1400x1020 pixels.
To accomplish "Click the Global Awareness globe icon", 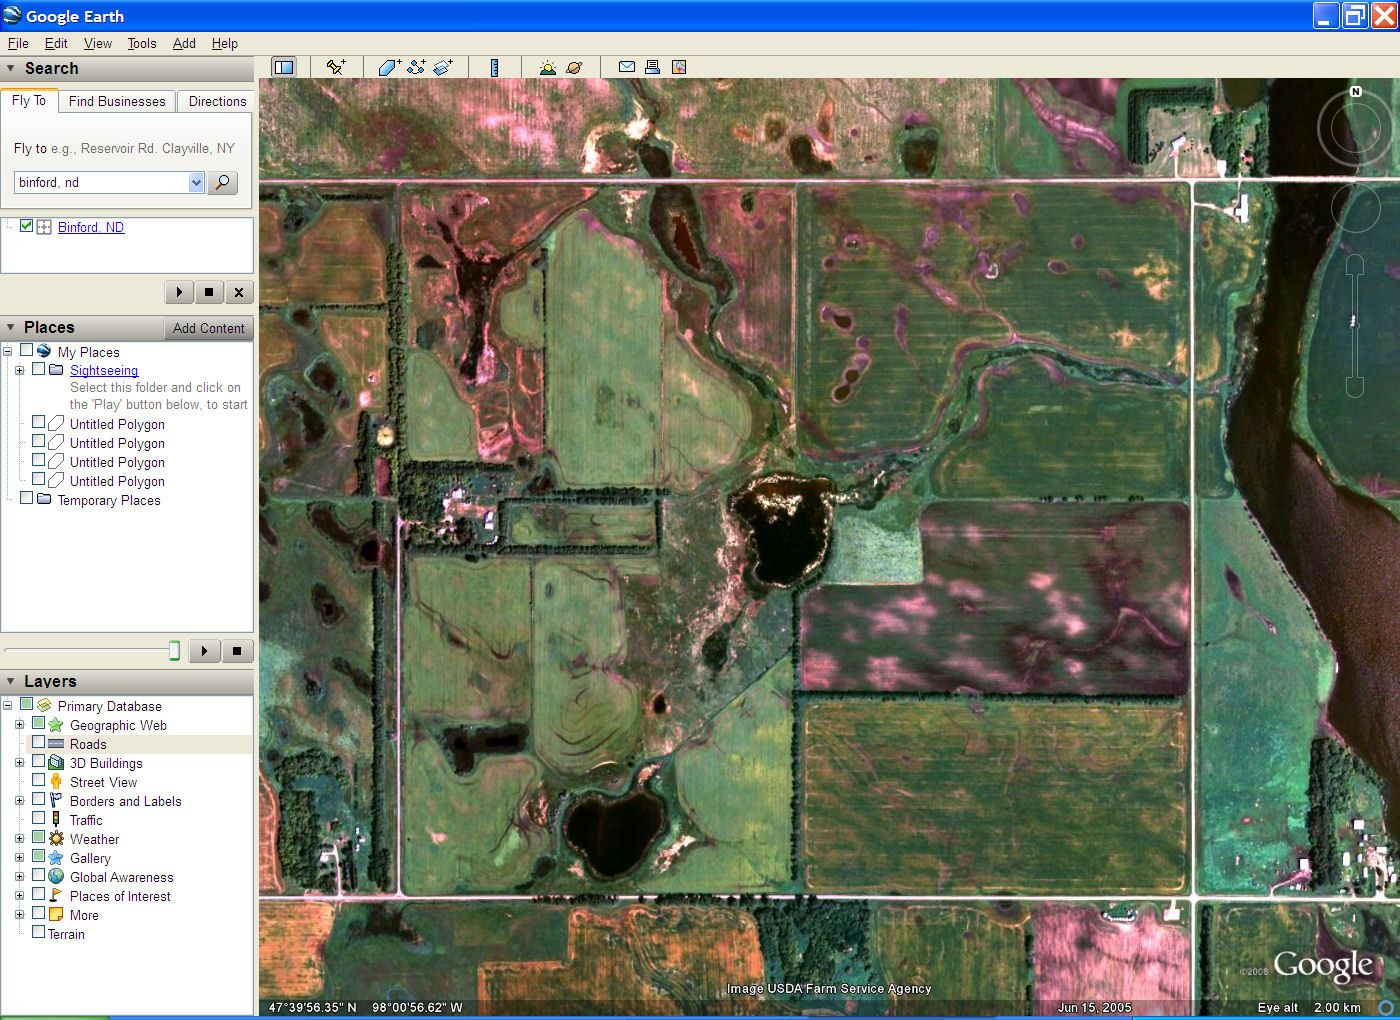I will [x=56, y=877].
